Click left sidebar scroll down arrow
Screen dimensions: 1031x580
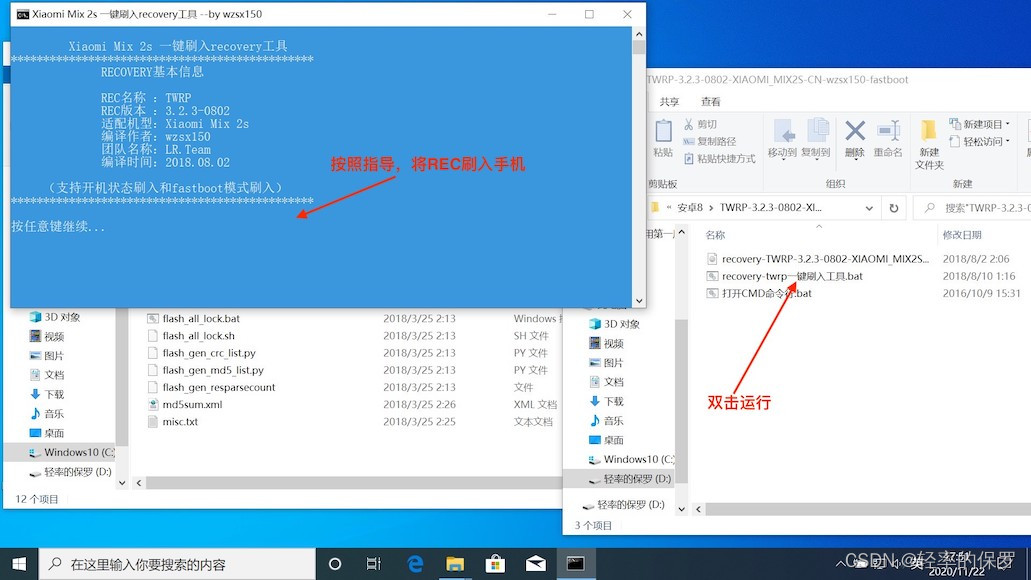click(122, 483)
